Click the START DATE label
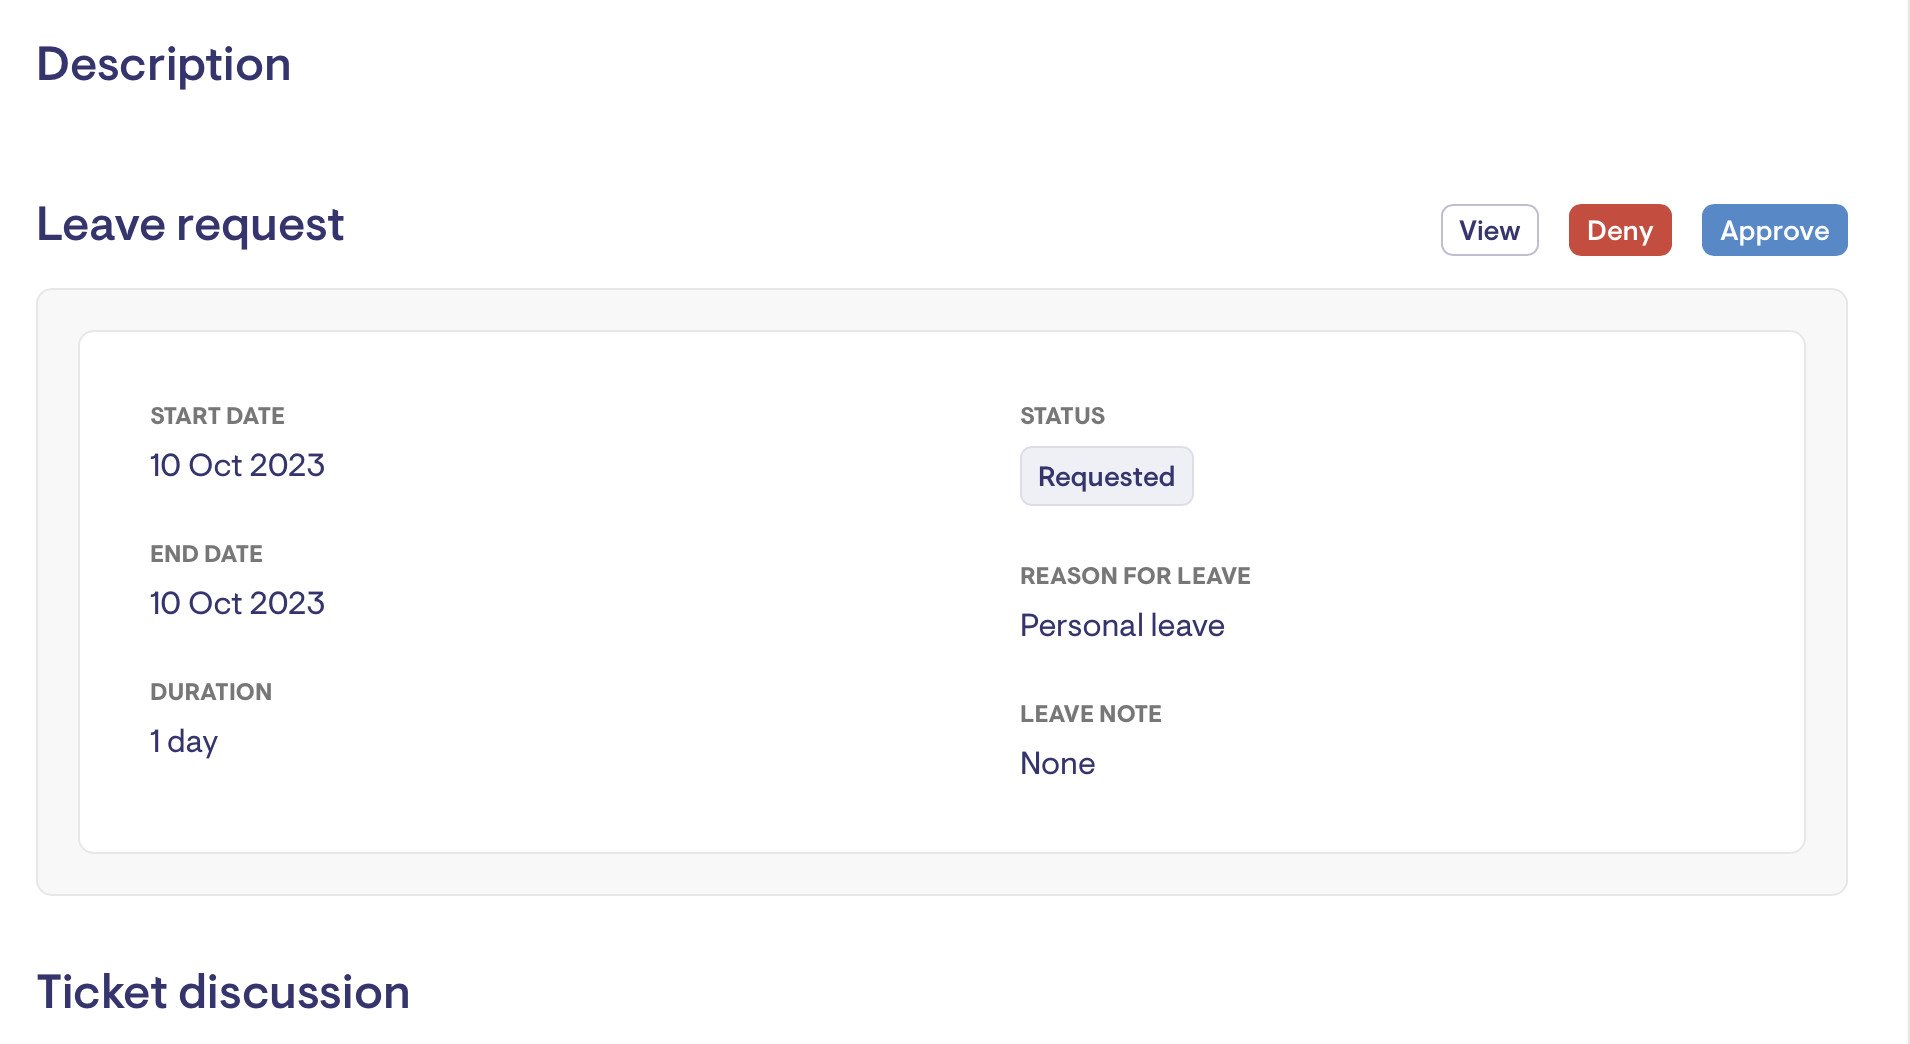 (217, 416)
